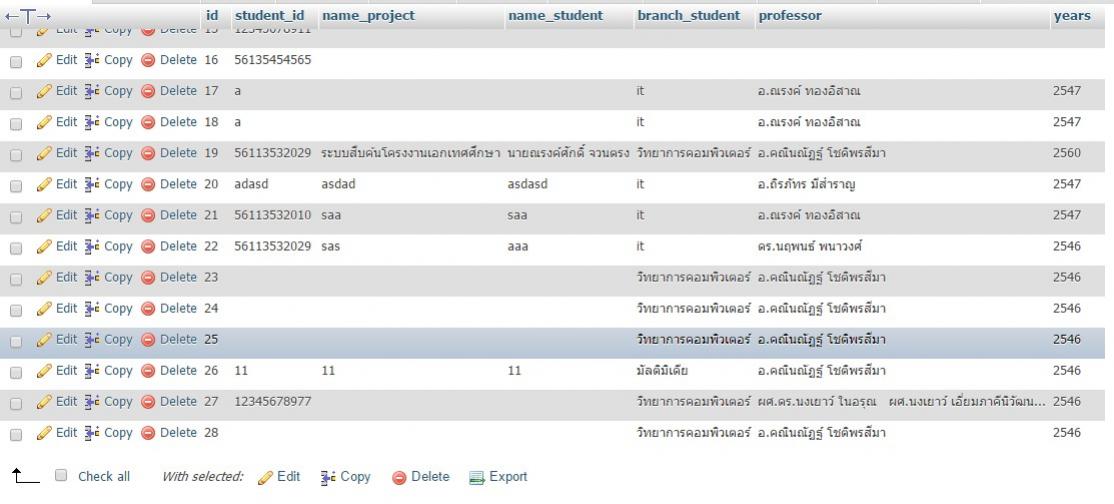Click the red Delete icon in row 27
The height and width of the screenshot is (504, 1114).
(148, 402)
